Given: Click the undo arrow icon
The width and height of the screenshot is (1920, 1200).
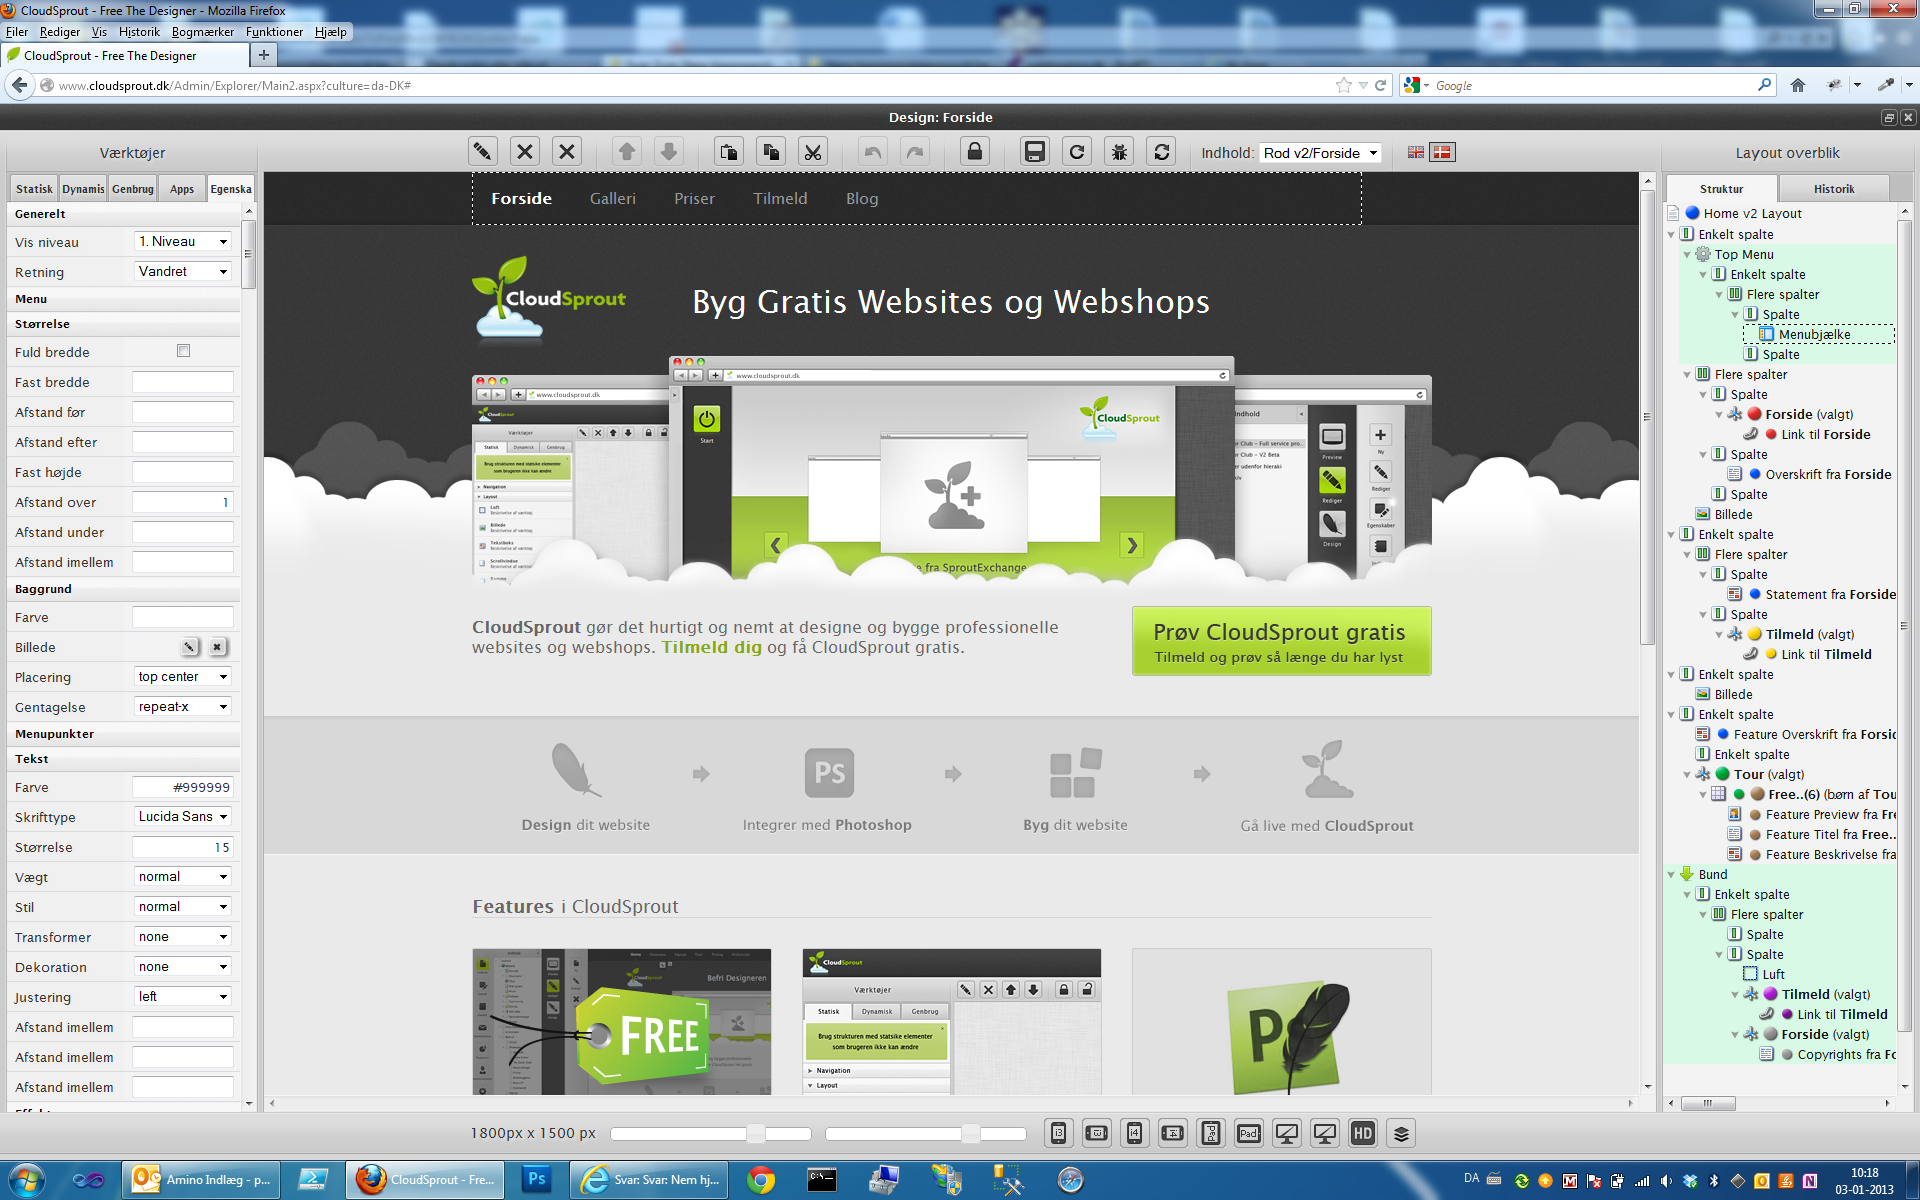Looking at the screenshot, I should (x=873, y=152).
